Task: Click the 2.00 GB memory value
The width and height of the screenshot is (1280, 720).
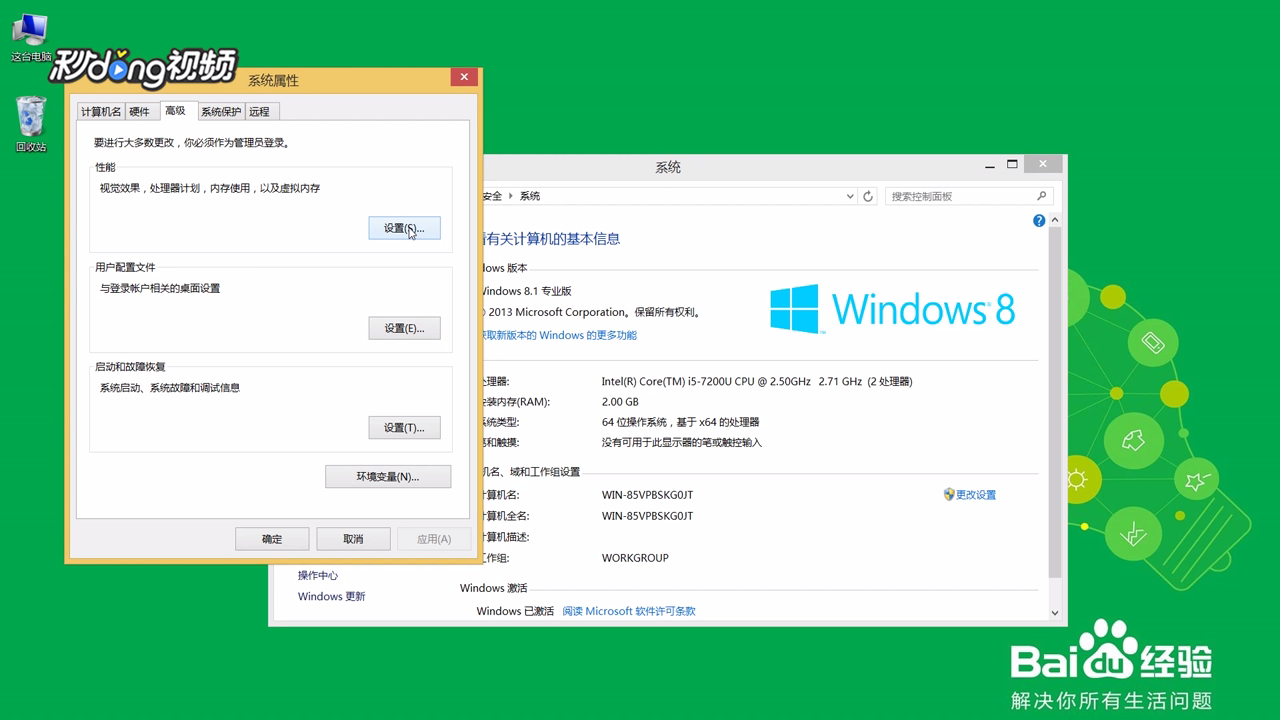Action: (620, 402)
